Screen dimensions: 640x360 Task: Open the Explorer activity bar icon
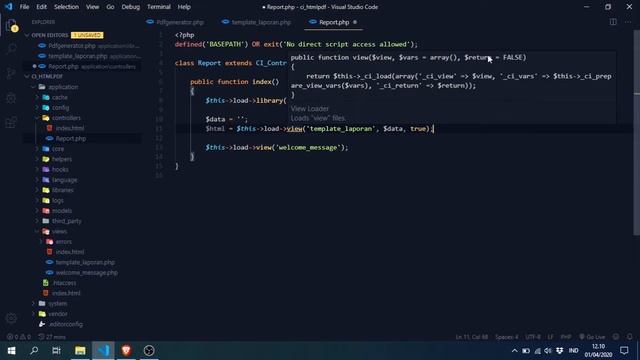[11, 25]
